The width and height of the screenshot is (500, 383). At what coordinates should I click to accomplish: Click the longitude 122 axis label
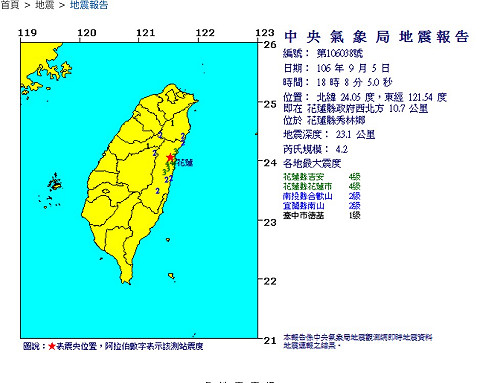[205, 33]
